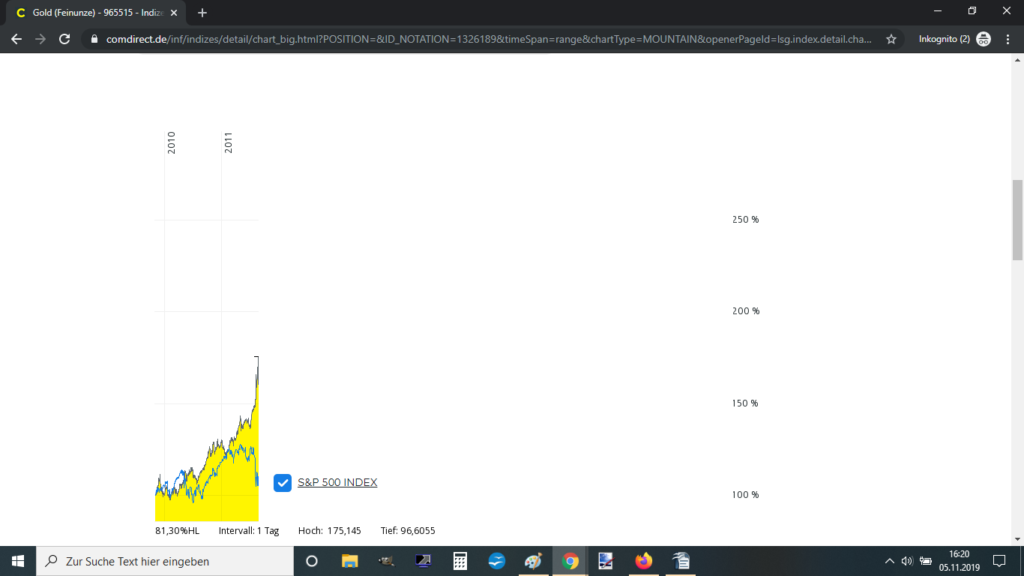Click the 2011 year label on chart

coord(228,142)
